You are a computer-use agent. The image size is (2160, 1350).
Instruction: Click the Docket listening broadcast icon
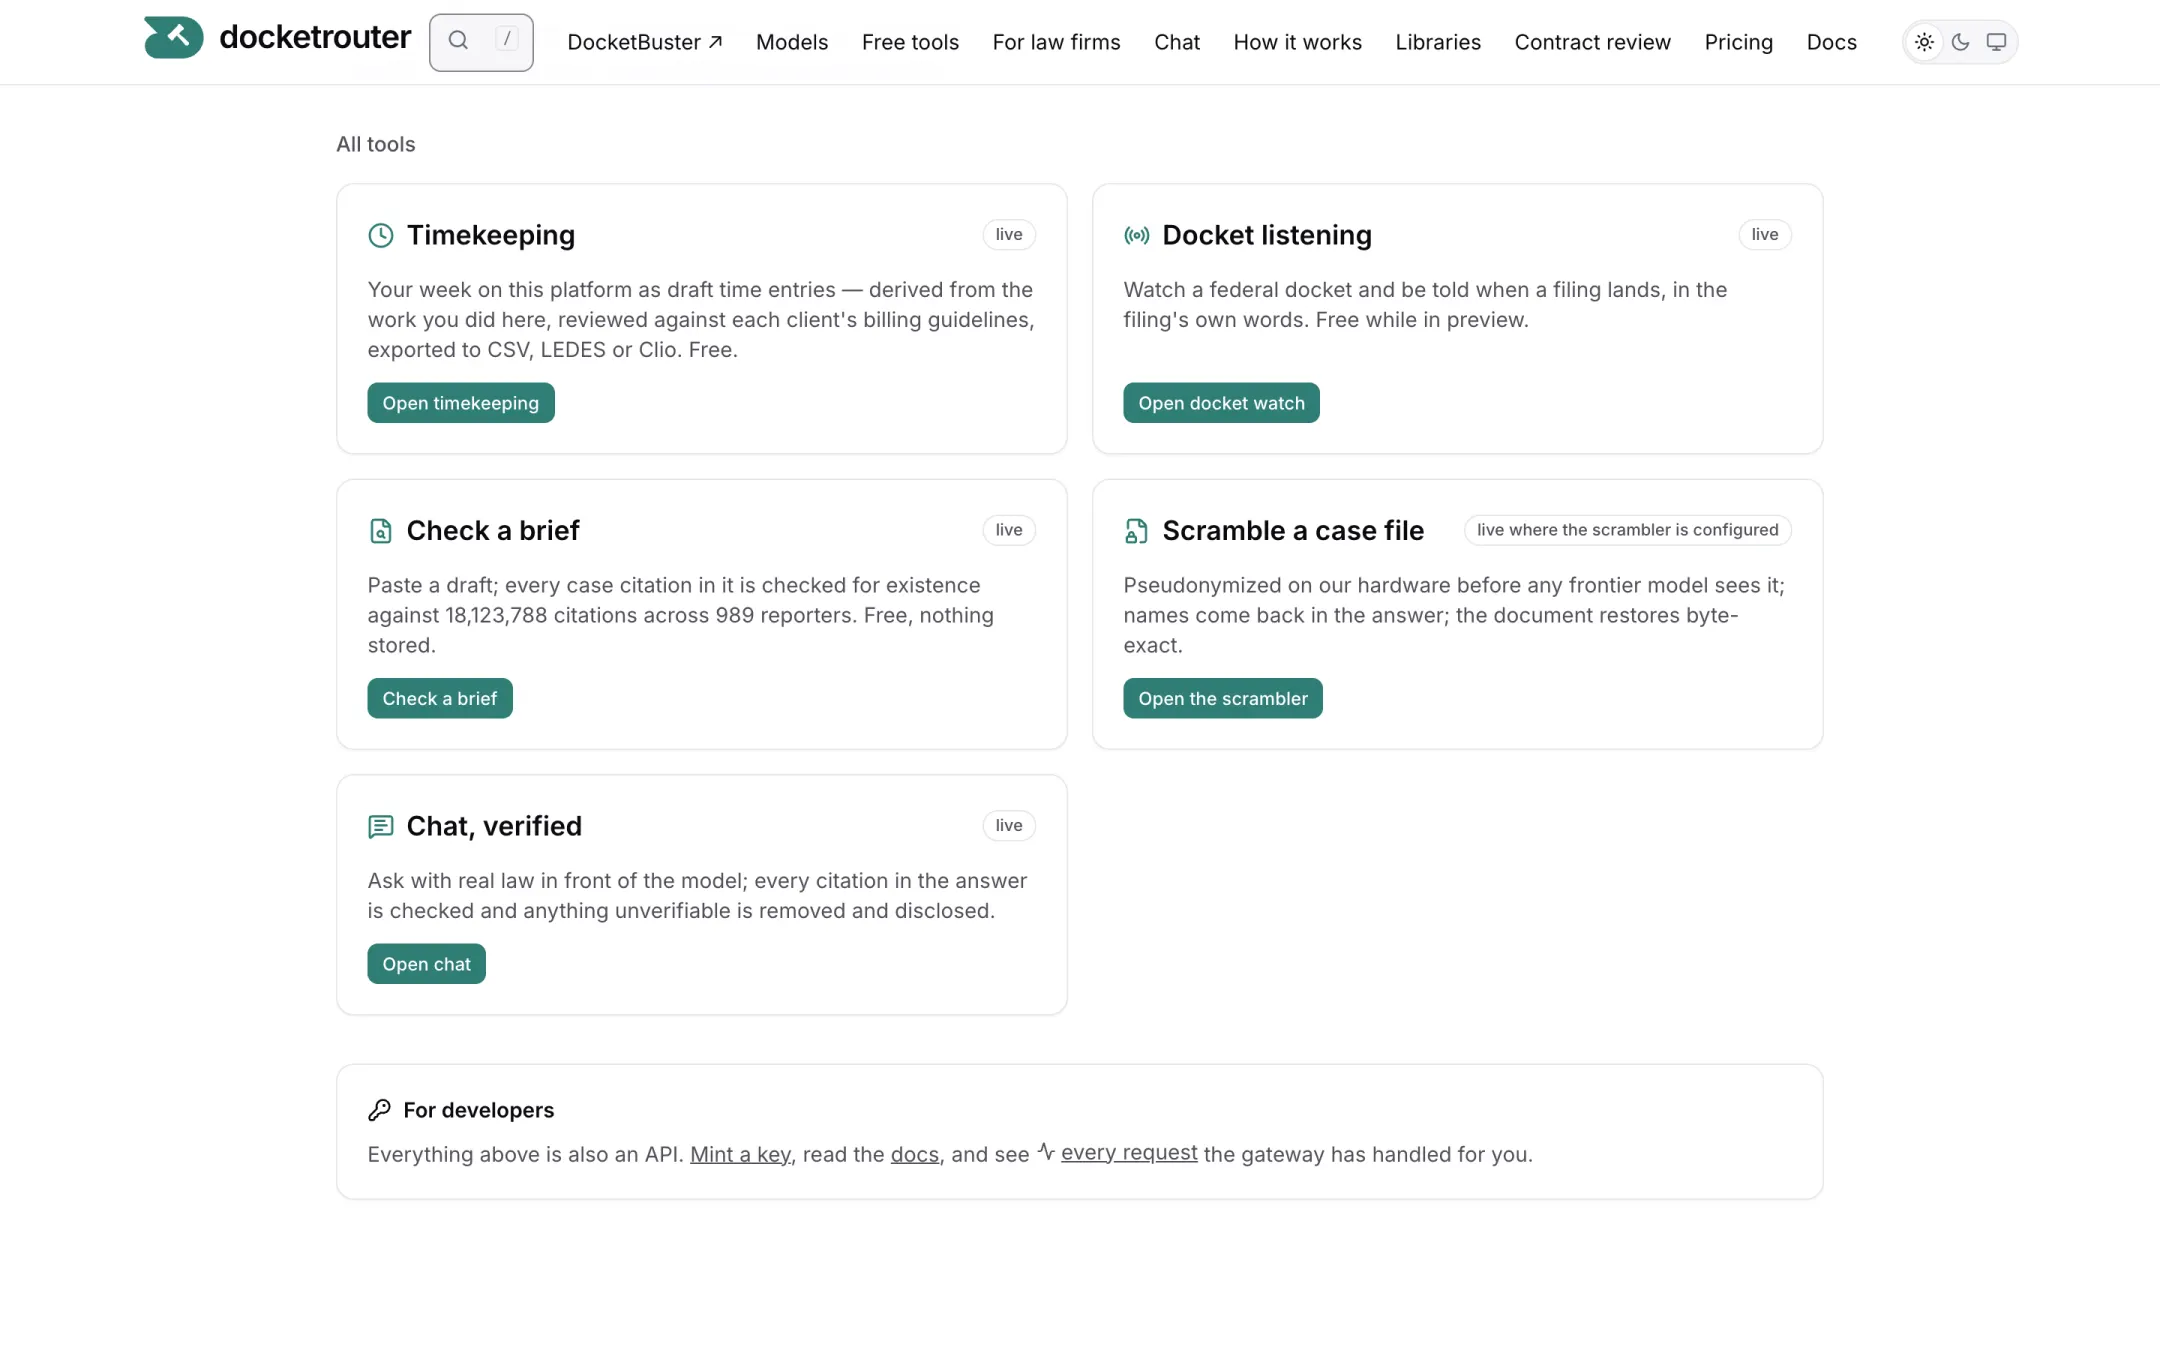click(x=1137, y=235)
